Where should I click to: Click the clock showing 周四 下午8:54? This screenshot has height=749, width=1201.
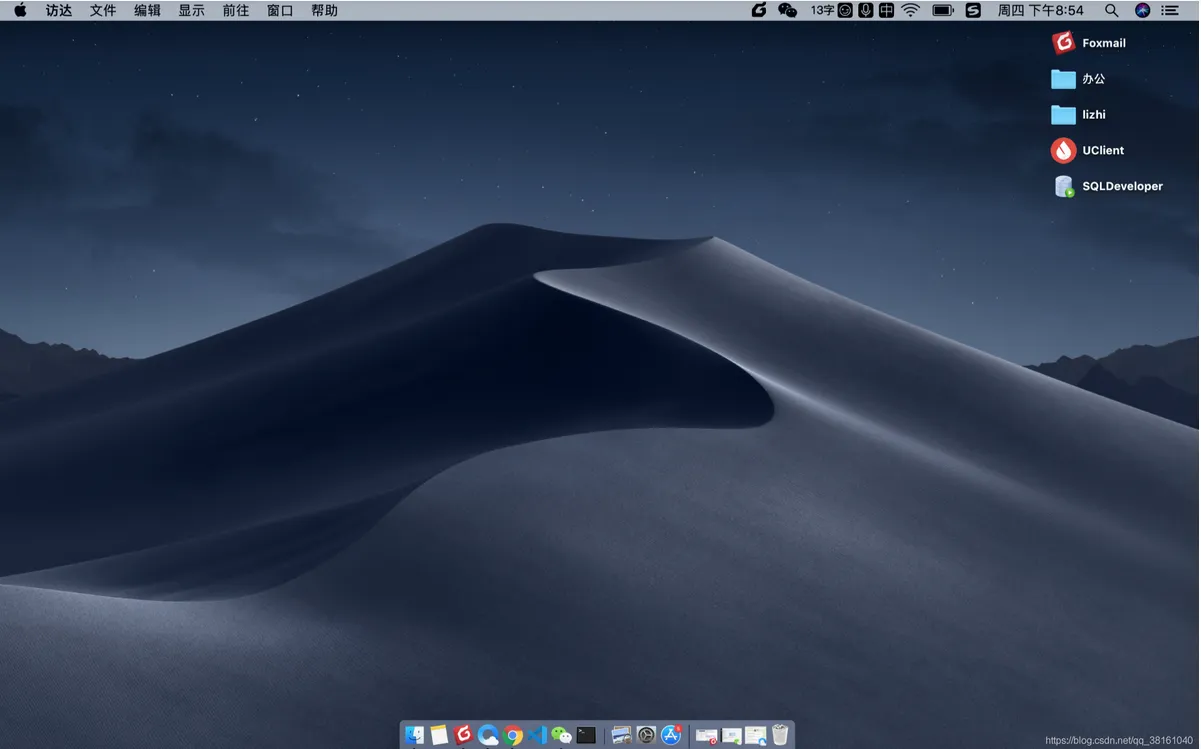1040,10
